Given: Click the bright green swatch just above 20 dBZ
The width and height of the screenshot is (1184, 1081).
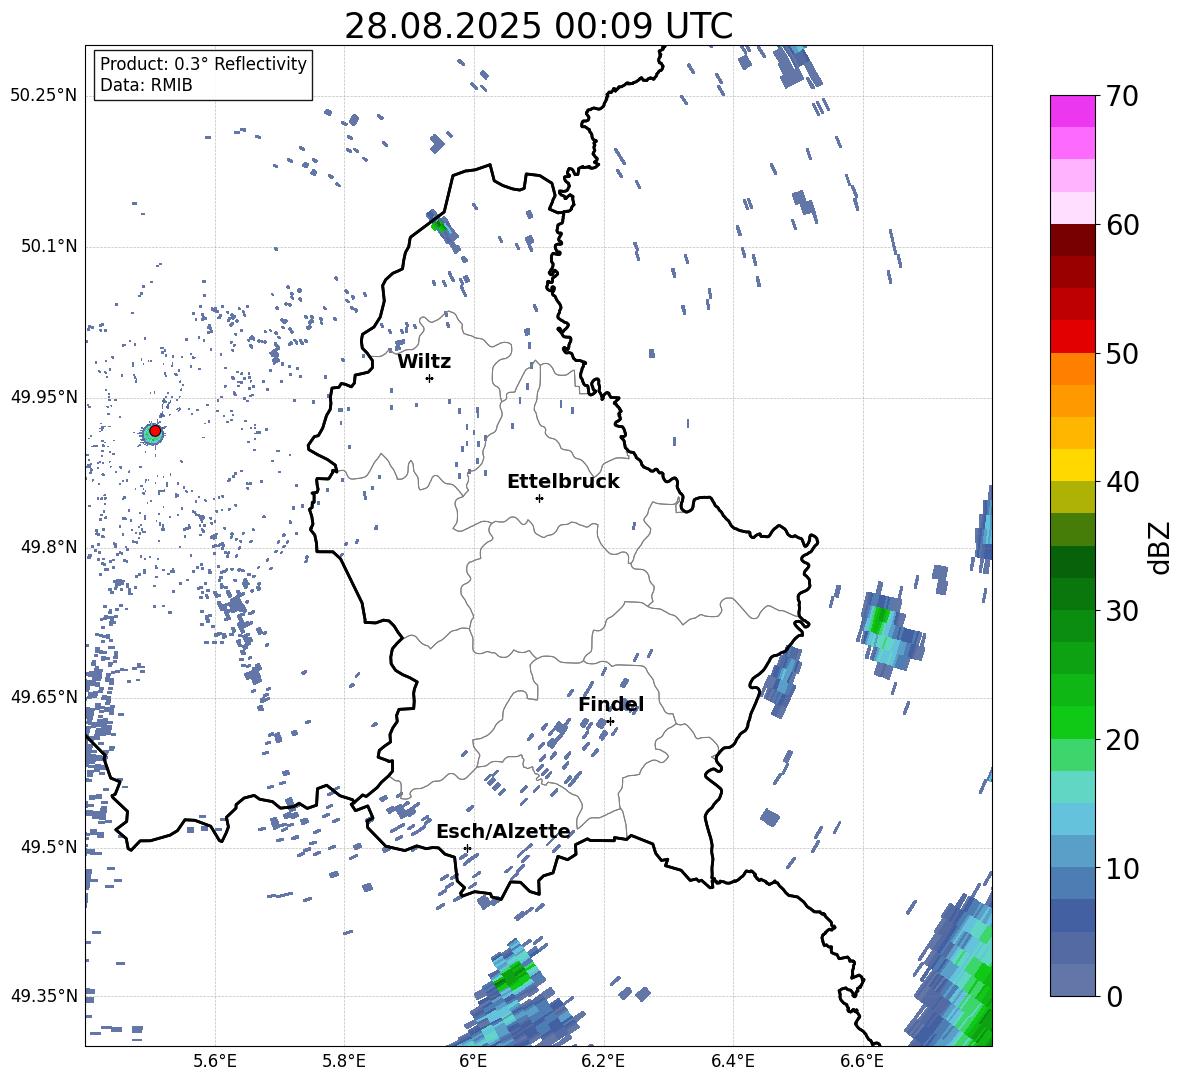Looking at the screenshot, I should click(1072, 722).
